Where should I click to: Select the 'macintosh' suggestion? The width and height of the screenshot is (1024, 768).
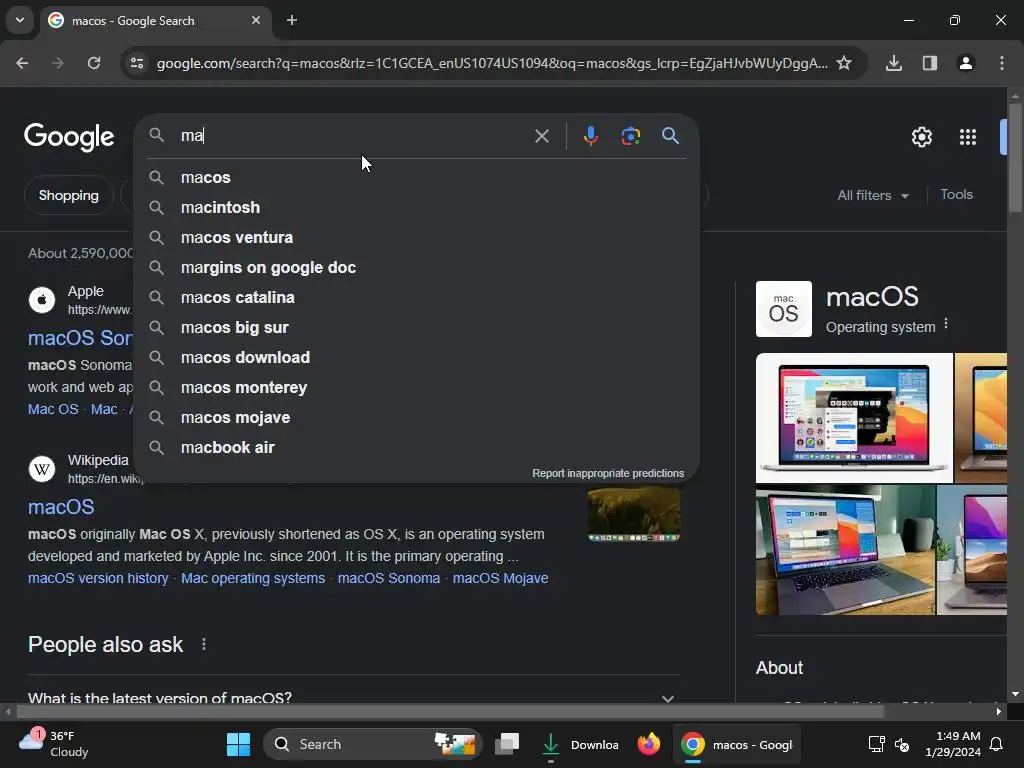[416, 208]
